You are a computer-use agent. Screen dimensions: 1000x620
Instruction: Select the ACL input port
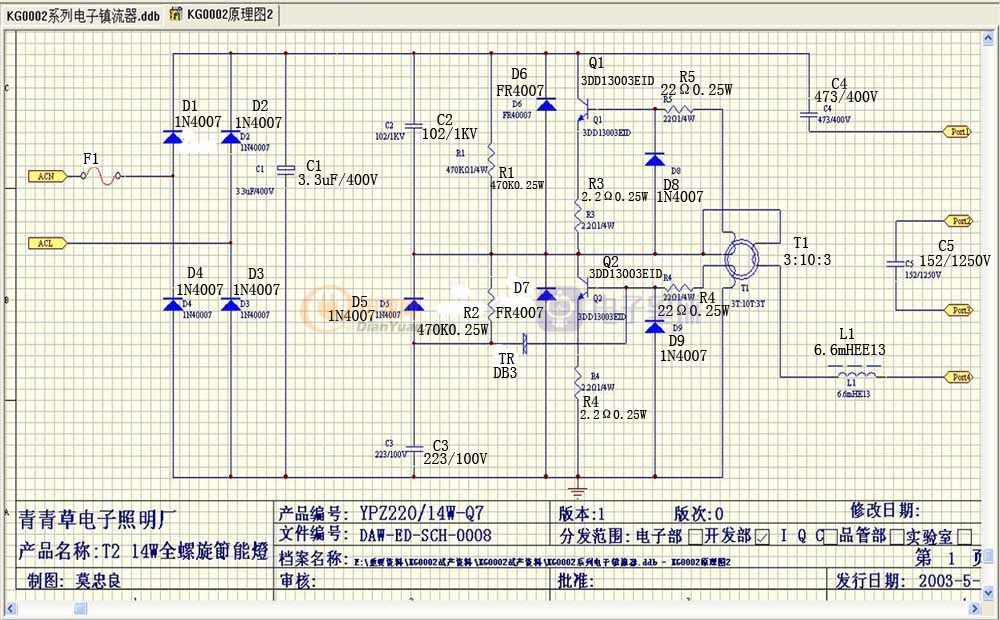(x=47, y=243)
